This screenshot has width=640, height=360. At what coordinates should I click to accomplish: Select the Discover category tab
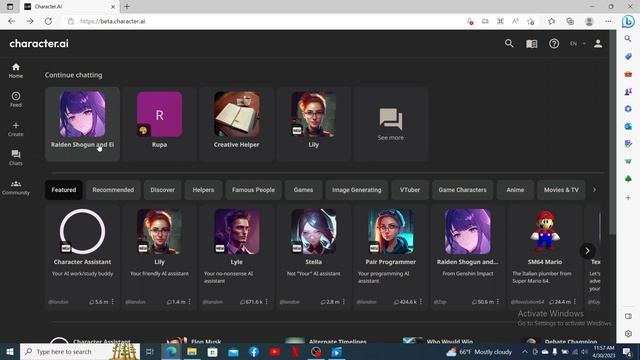pyautogui.click(x=162, y=190)
